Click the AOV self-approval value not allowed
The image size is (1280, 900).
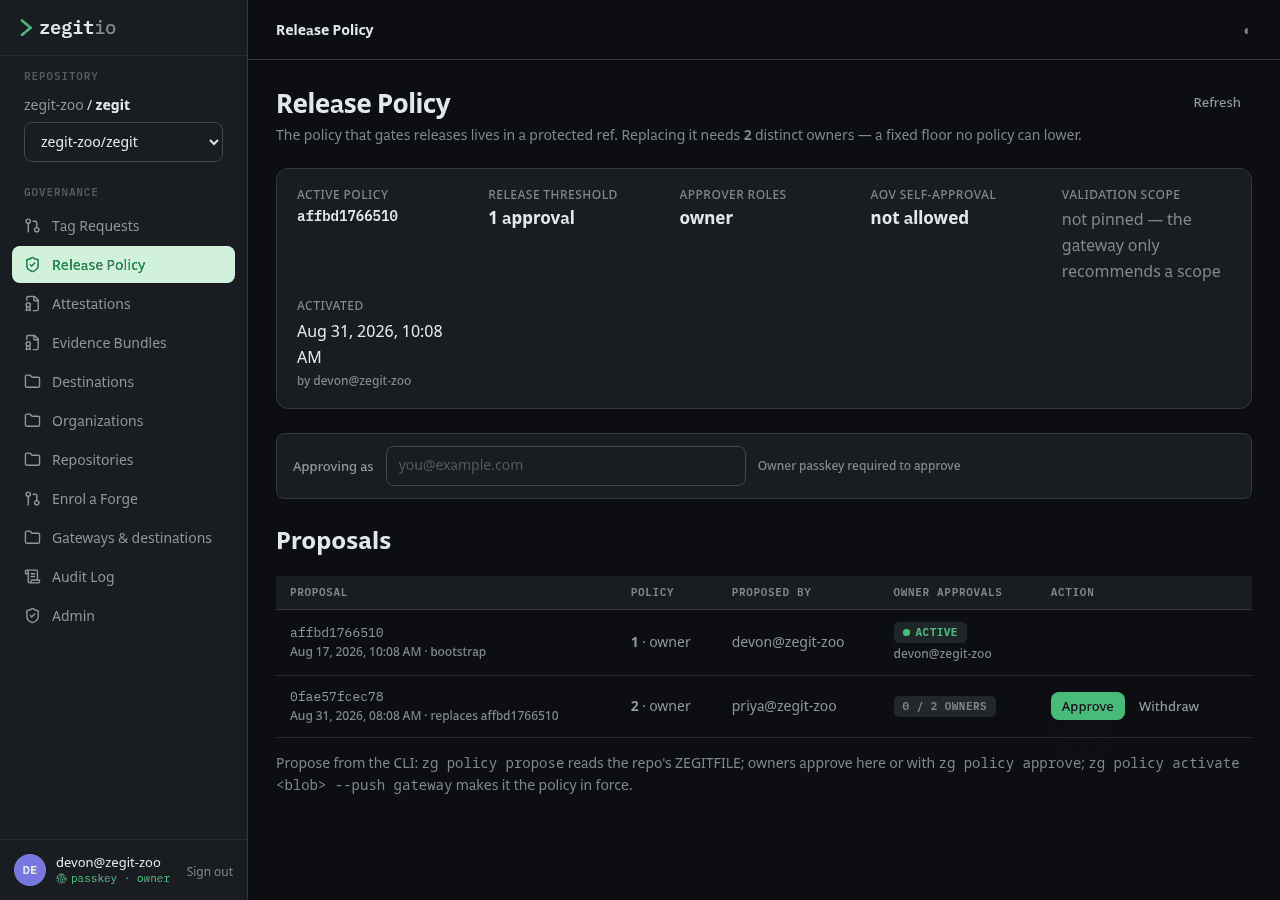pos(919,218)
